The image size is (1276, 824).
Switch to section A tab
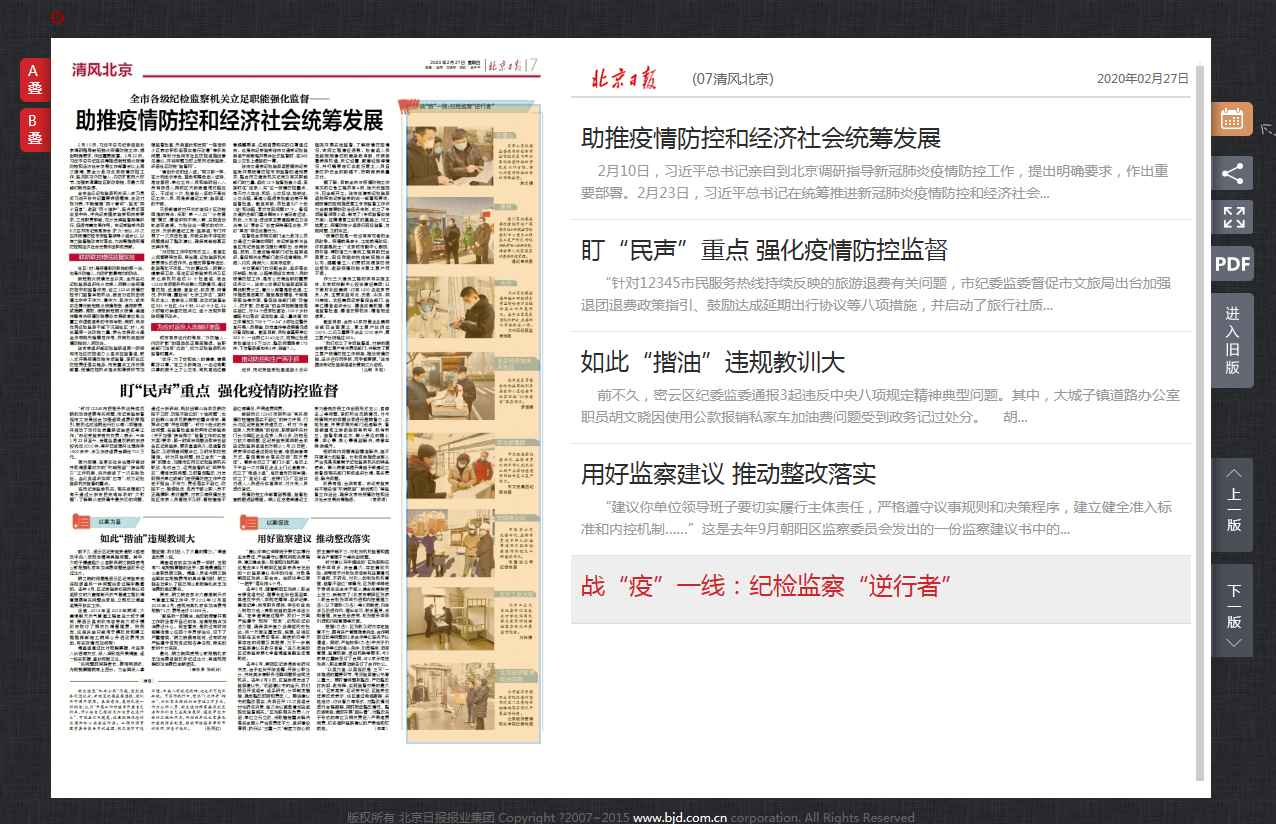[34, 80]
